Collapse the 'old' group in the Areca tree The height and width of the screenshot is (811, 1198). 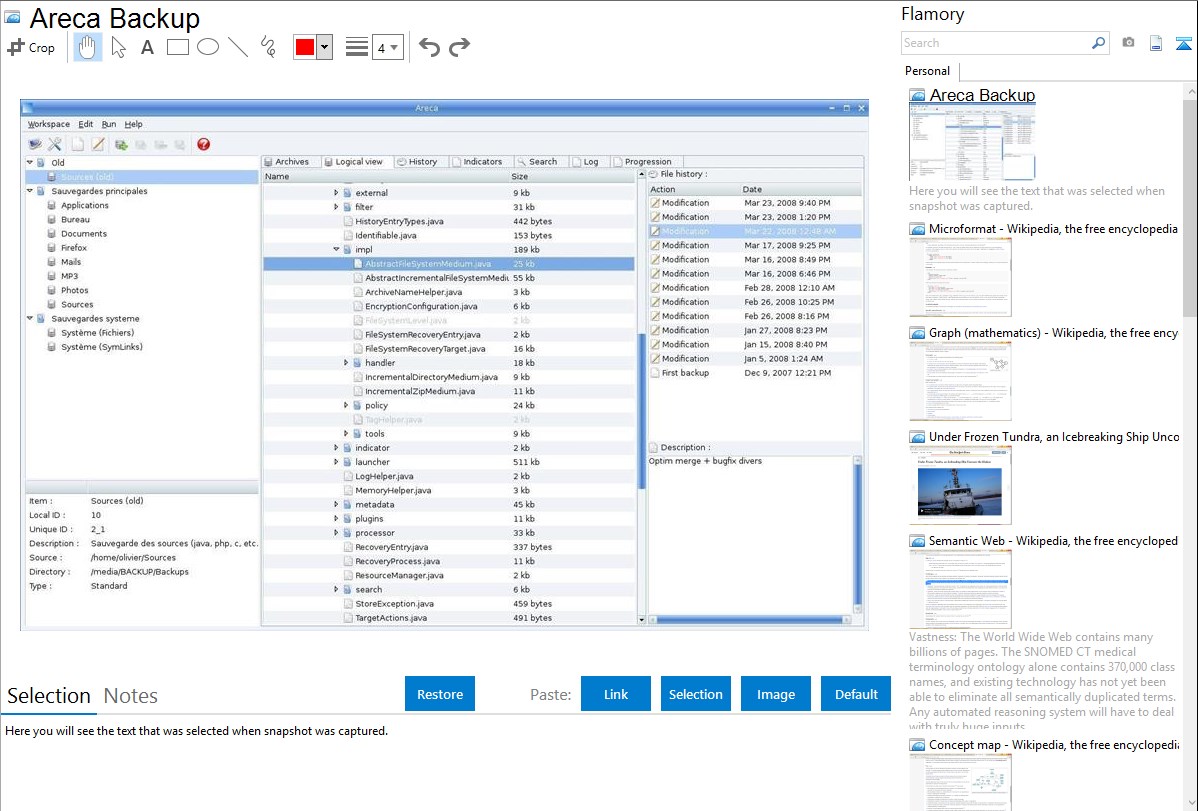click(30, 162)
